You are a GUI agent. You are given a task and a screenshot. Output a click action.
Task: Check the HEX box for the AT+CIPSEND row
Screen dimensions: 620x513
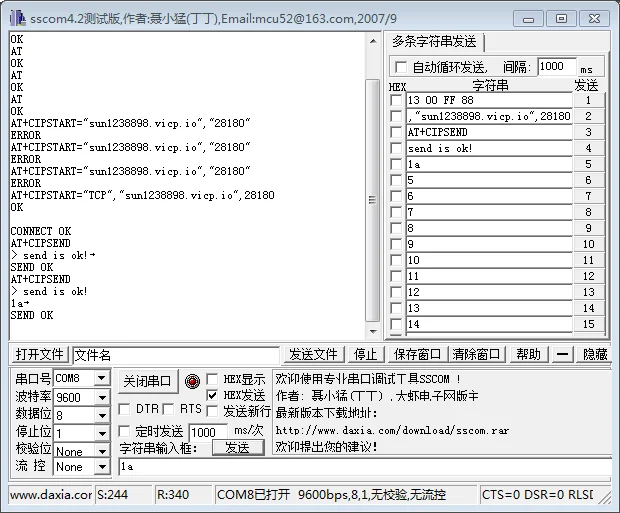(x=396, y=132)
